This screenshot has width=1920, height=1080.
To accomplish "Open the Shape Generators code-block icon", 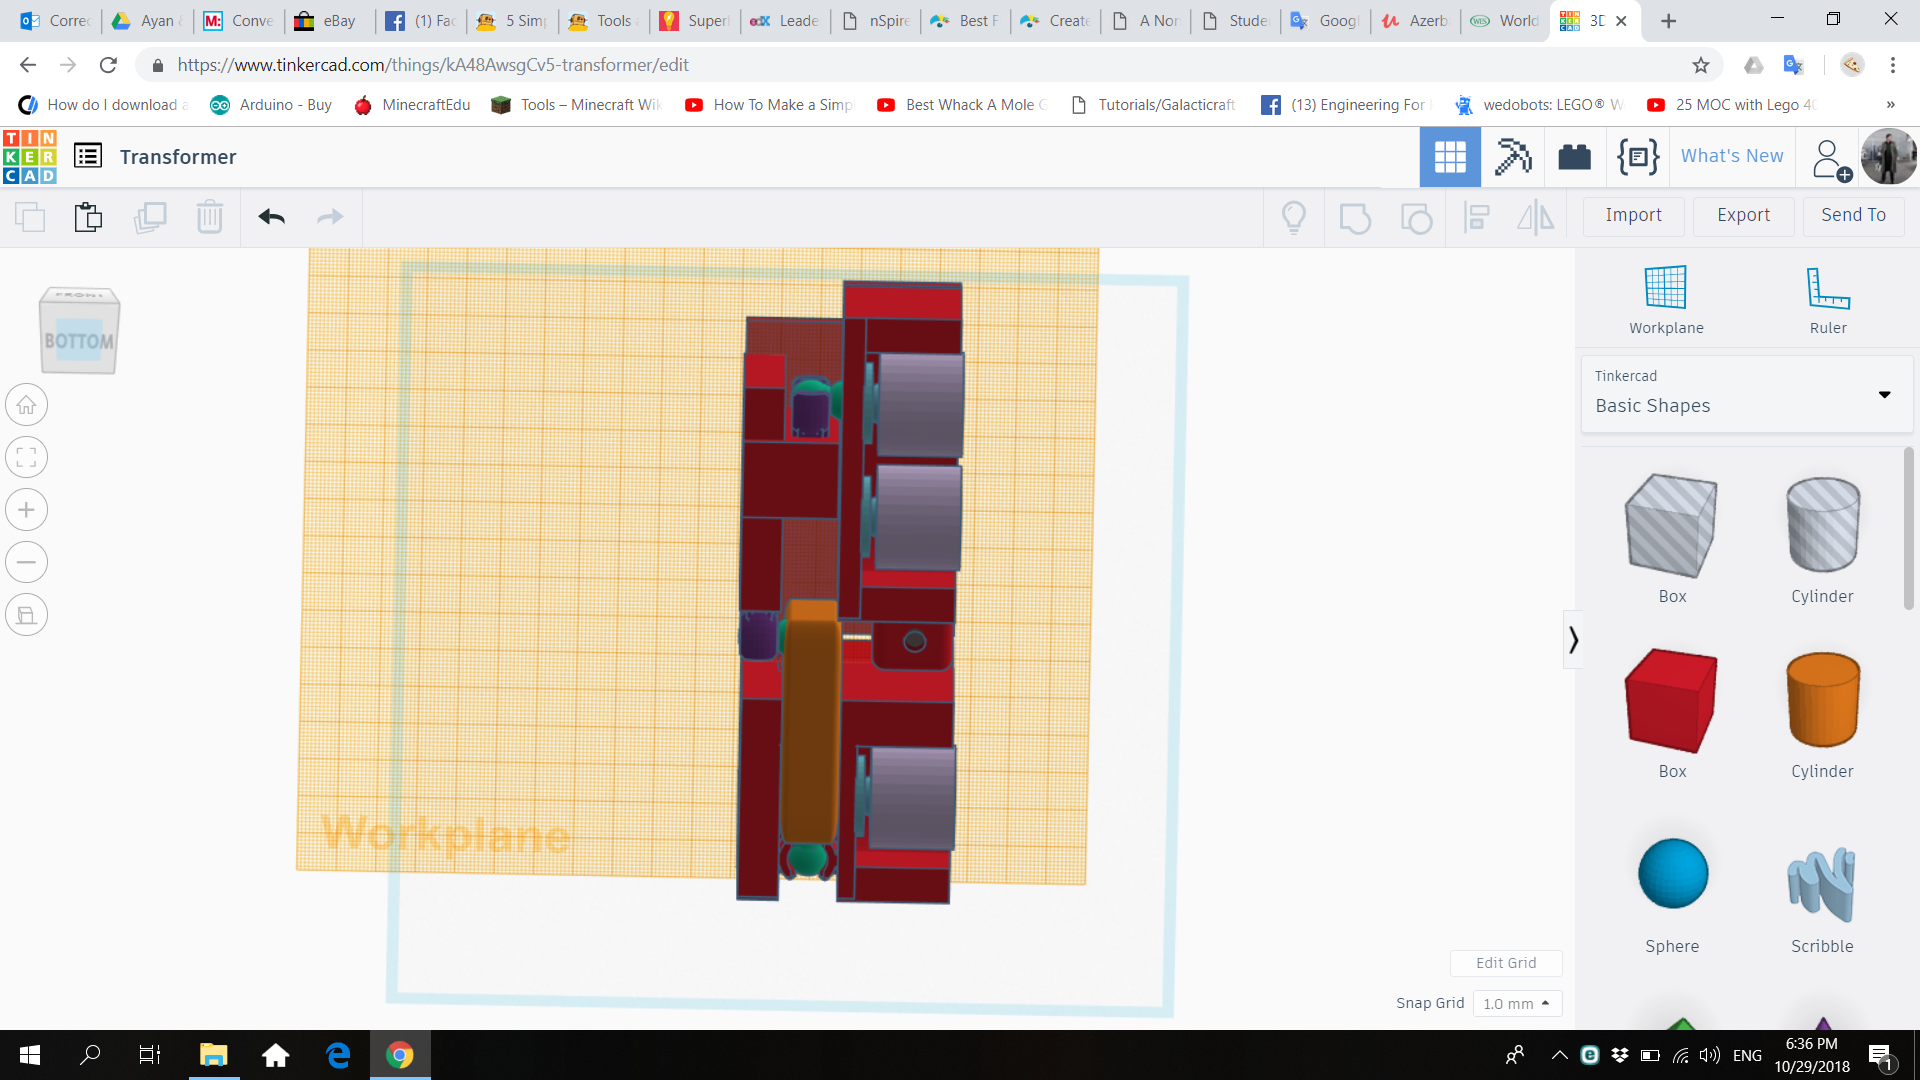I will point(1637,157).
